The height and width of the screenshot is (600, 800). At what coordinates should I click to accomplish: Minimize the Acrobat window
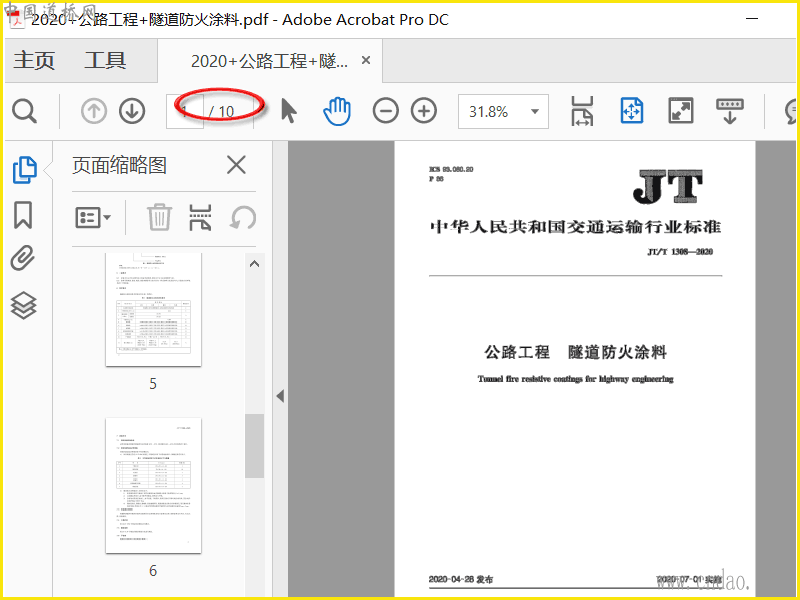tap(752, 19)
